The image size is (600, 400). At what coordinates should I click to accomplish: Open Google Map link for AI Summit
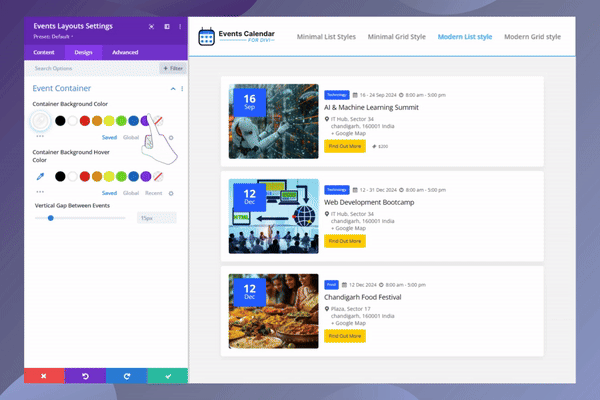pyautogui.click(x=349, y=133)
